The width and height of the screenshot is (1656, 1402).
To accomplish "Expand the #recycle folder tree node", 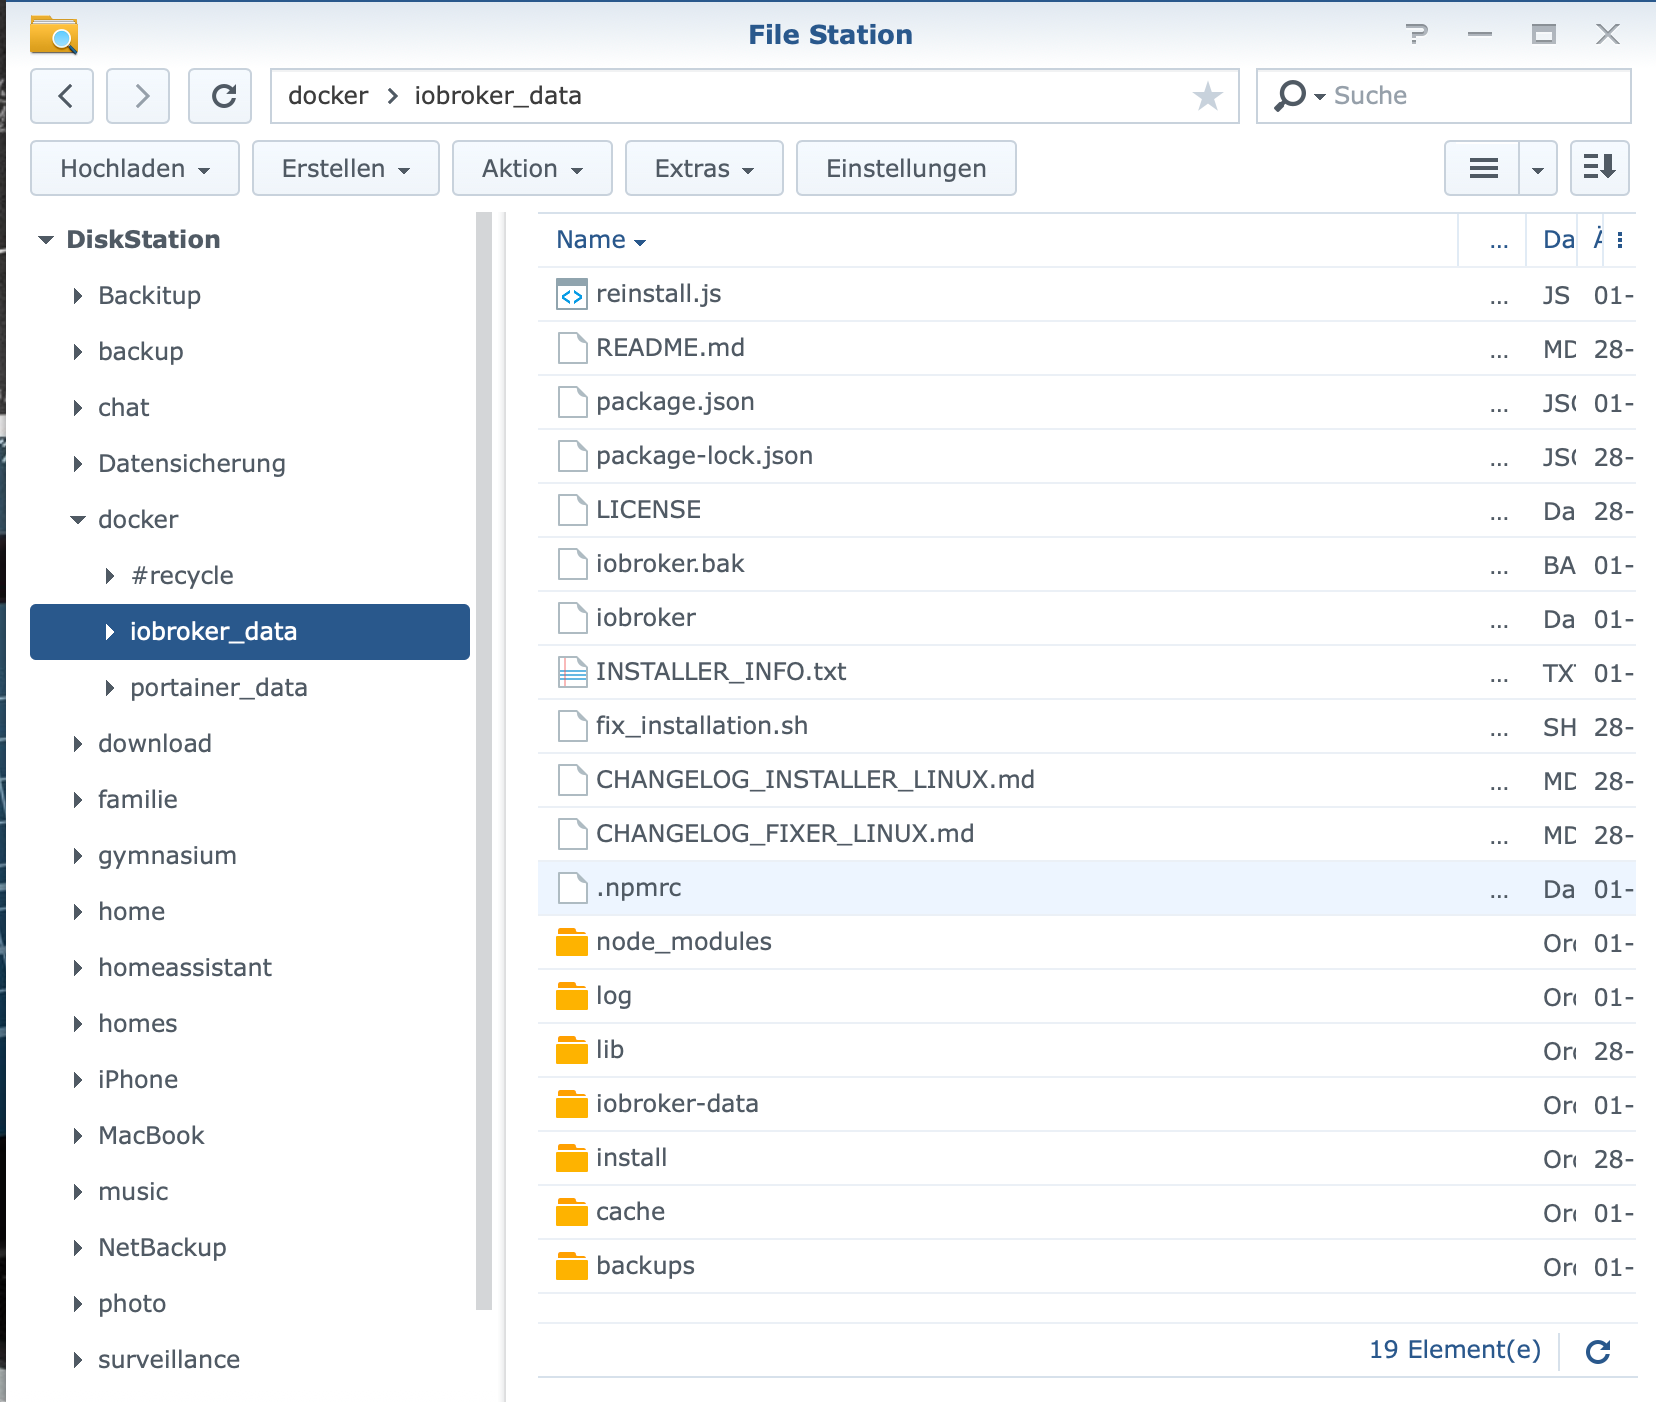I will tap(110, 576).
